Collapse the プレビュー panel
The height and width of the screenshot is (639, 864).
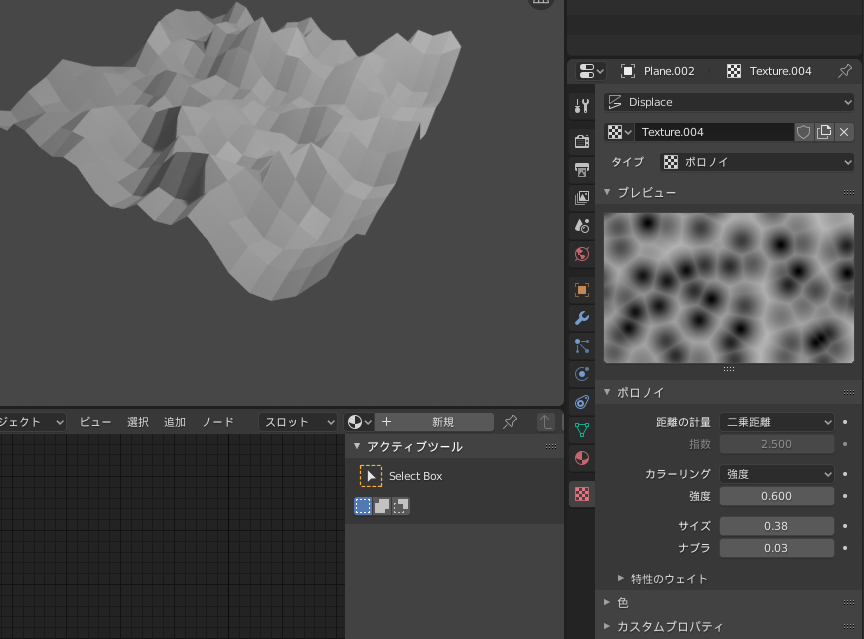click(x=607, y=192)
